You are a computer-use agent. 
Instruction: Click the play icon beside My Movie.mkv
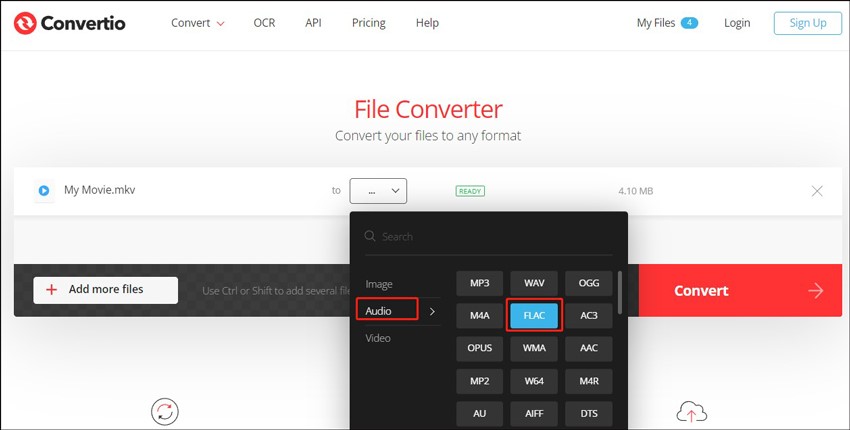(44, 191)
